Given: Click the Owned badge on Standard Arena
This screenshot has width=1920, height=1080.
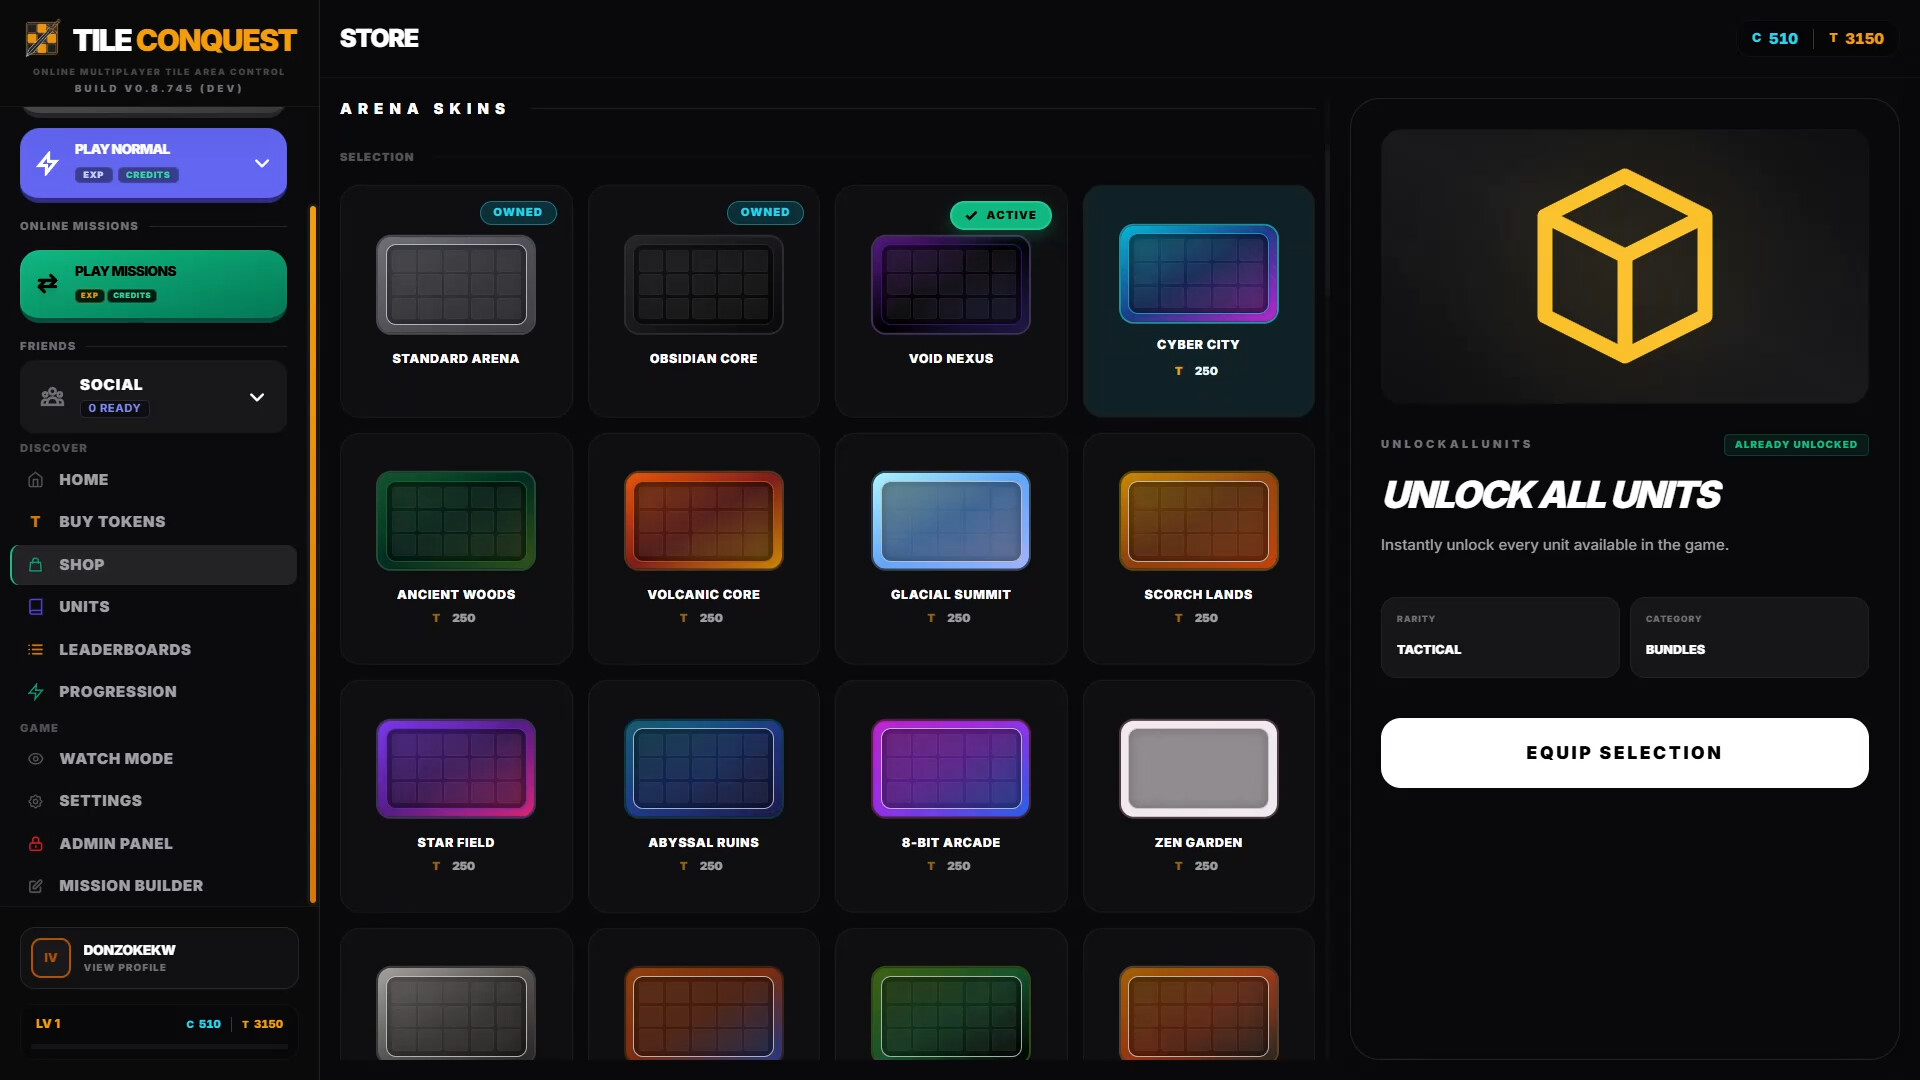Looking at the screenshot, I should [518, 212].
